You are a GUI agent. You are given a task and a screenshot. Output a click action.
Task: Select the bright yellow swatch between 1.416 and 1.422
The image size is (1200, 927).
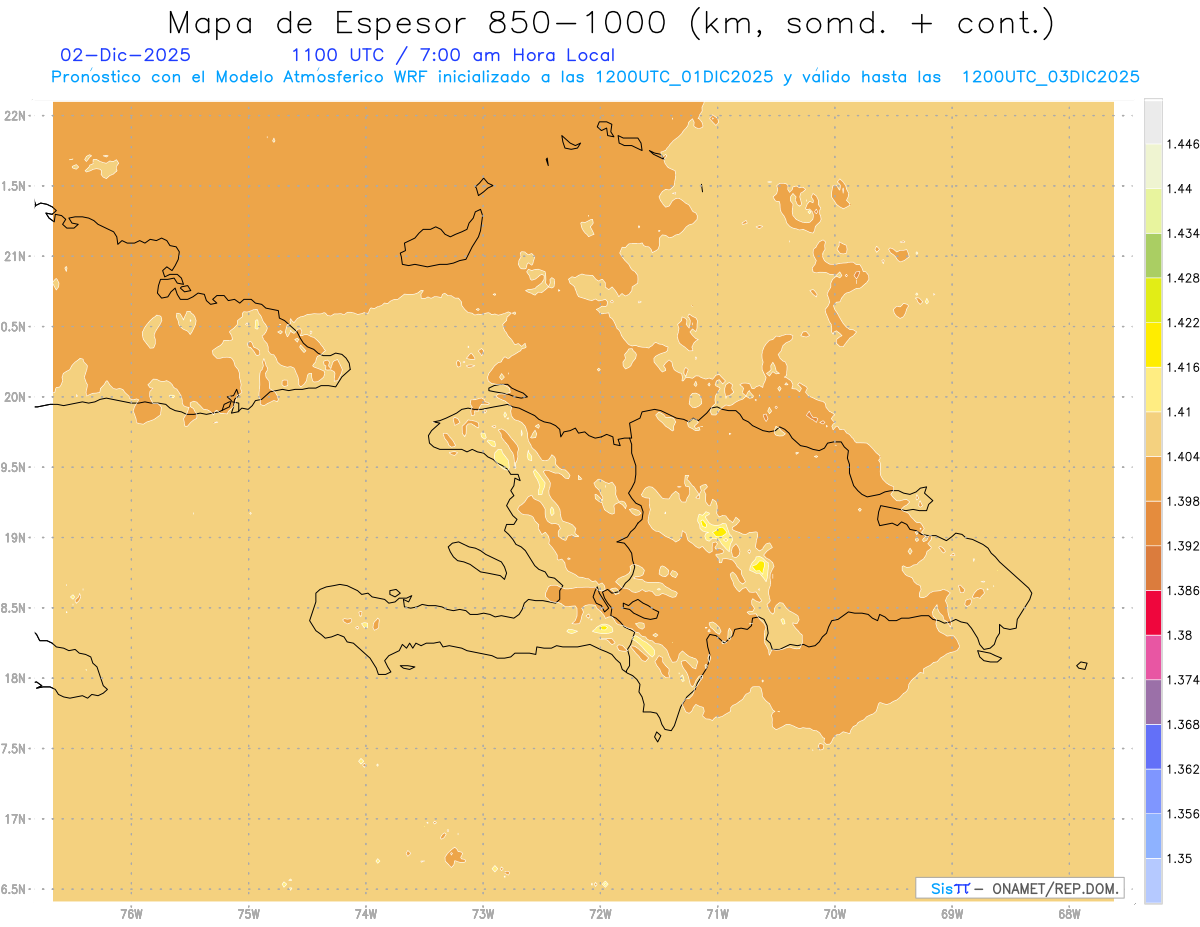[x=1153, y=344]
